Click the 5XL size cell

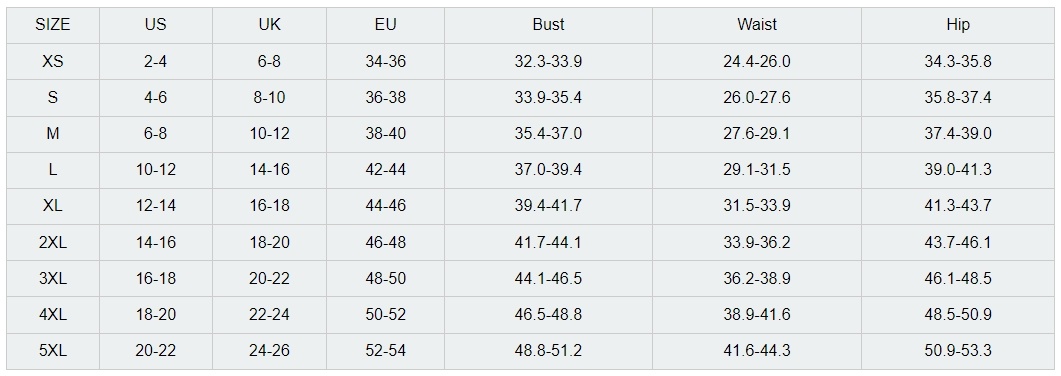[53, 351]
